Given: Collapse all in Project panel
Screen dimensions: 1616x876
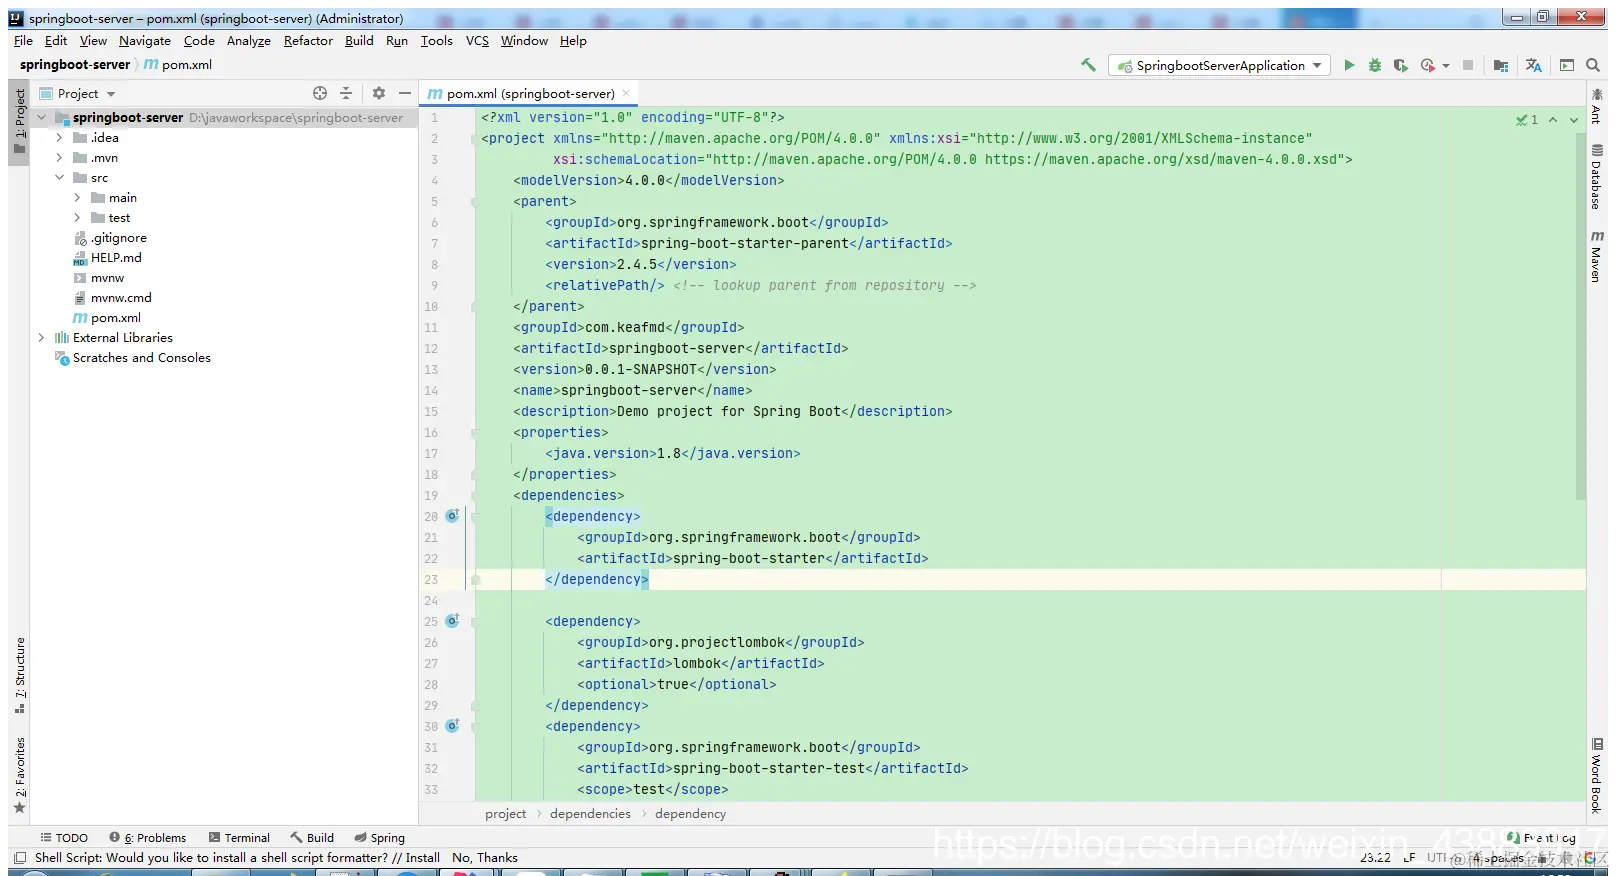Looking at the screenshot, I should click(346, 93).
